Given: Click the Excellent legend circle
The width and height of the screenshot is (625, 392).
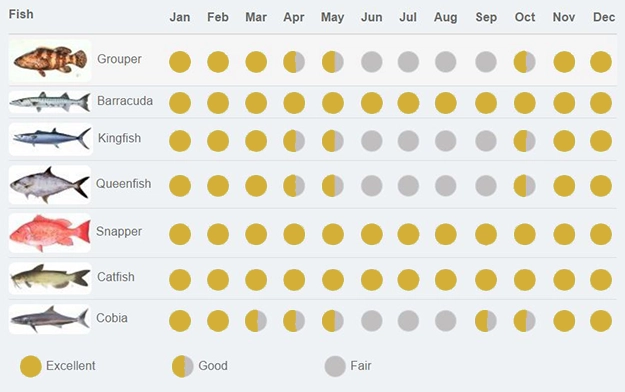Looking at the screenshot, I should click(x=31, y=366).
